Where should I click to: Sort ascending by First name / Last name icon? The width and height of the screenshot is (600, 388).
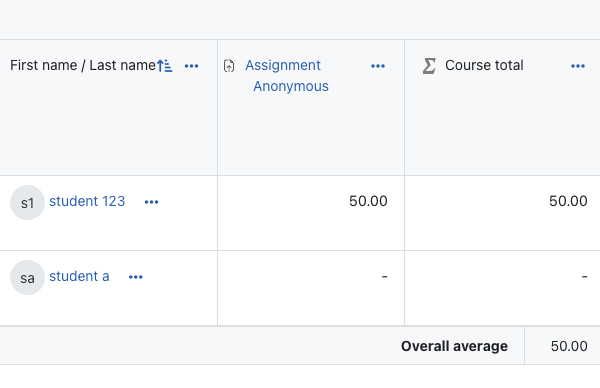click(x=165, y=66)
